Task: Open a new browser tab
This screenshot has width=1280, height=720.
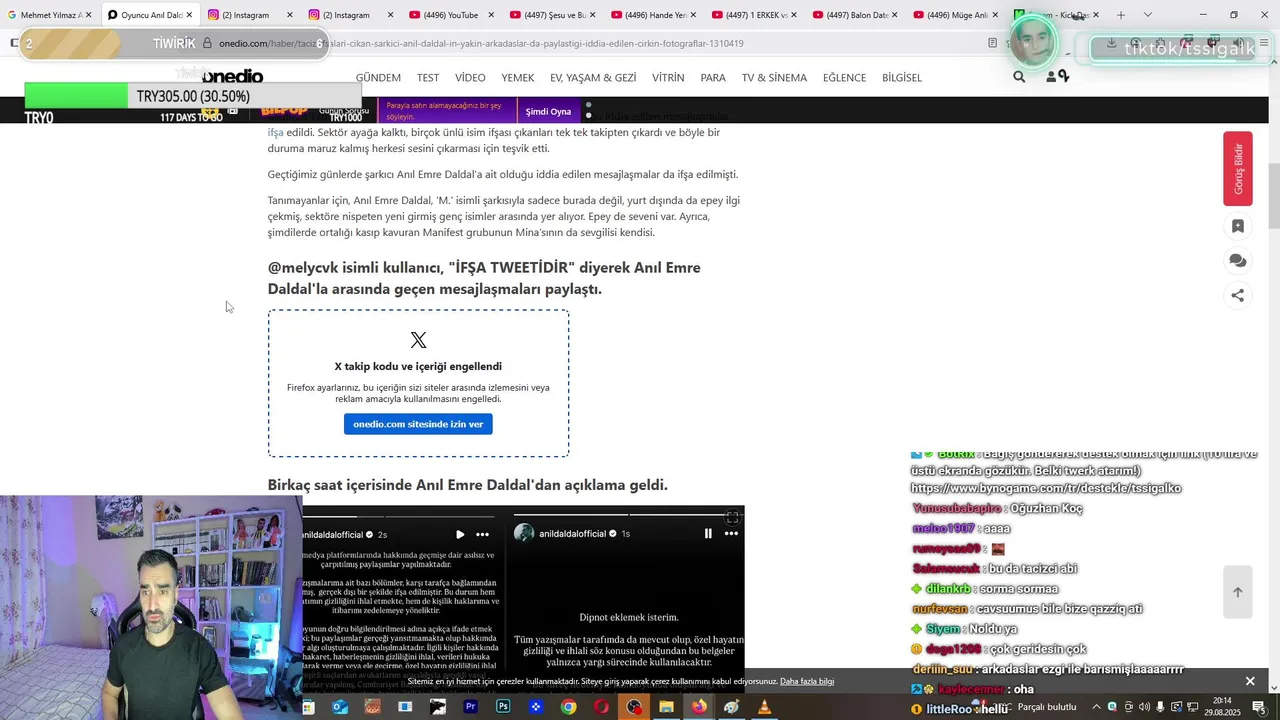Action: coord(1121,15)
